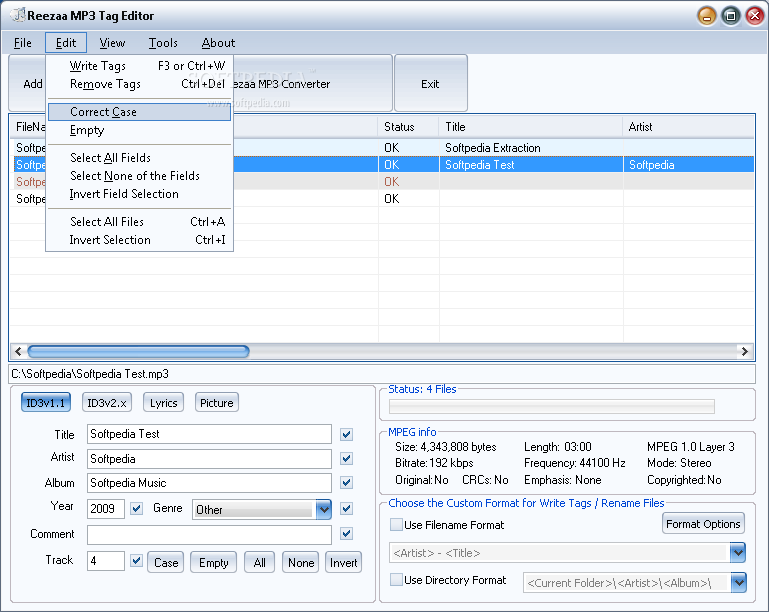This screenshot has width=769, height=612.
Task: Enable Use Filename Format checkbox
Action: (x=396, y=525)
